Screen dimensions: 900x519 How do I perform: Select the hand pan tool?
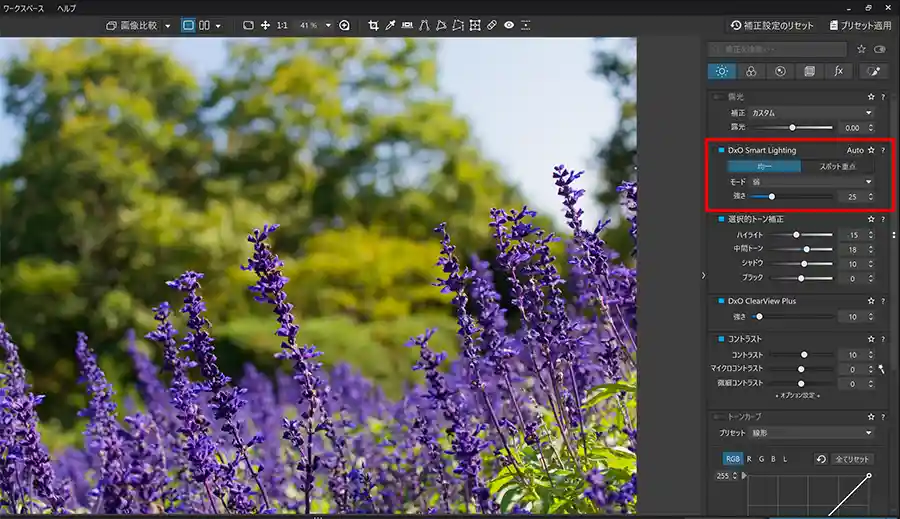tap(265, 25)
